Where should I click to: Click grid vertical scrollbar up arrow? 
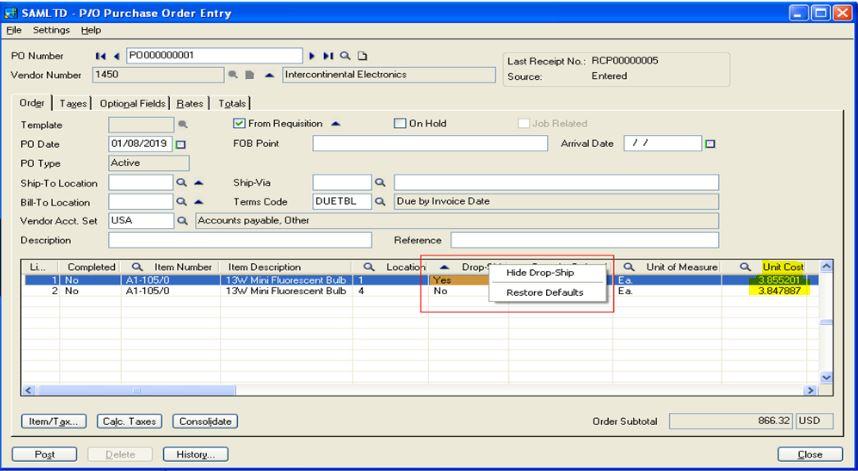pyautogui.click(x=826, y=267)
